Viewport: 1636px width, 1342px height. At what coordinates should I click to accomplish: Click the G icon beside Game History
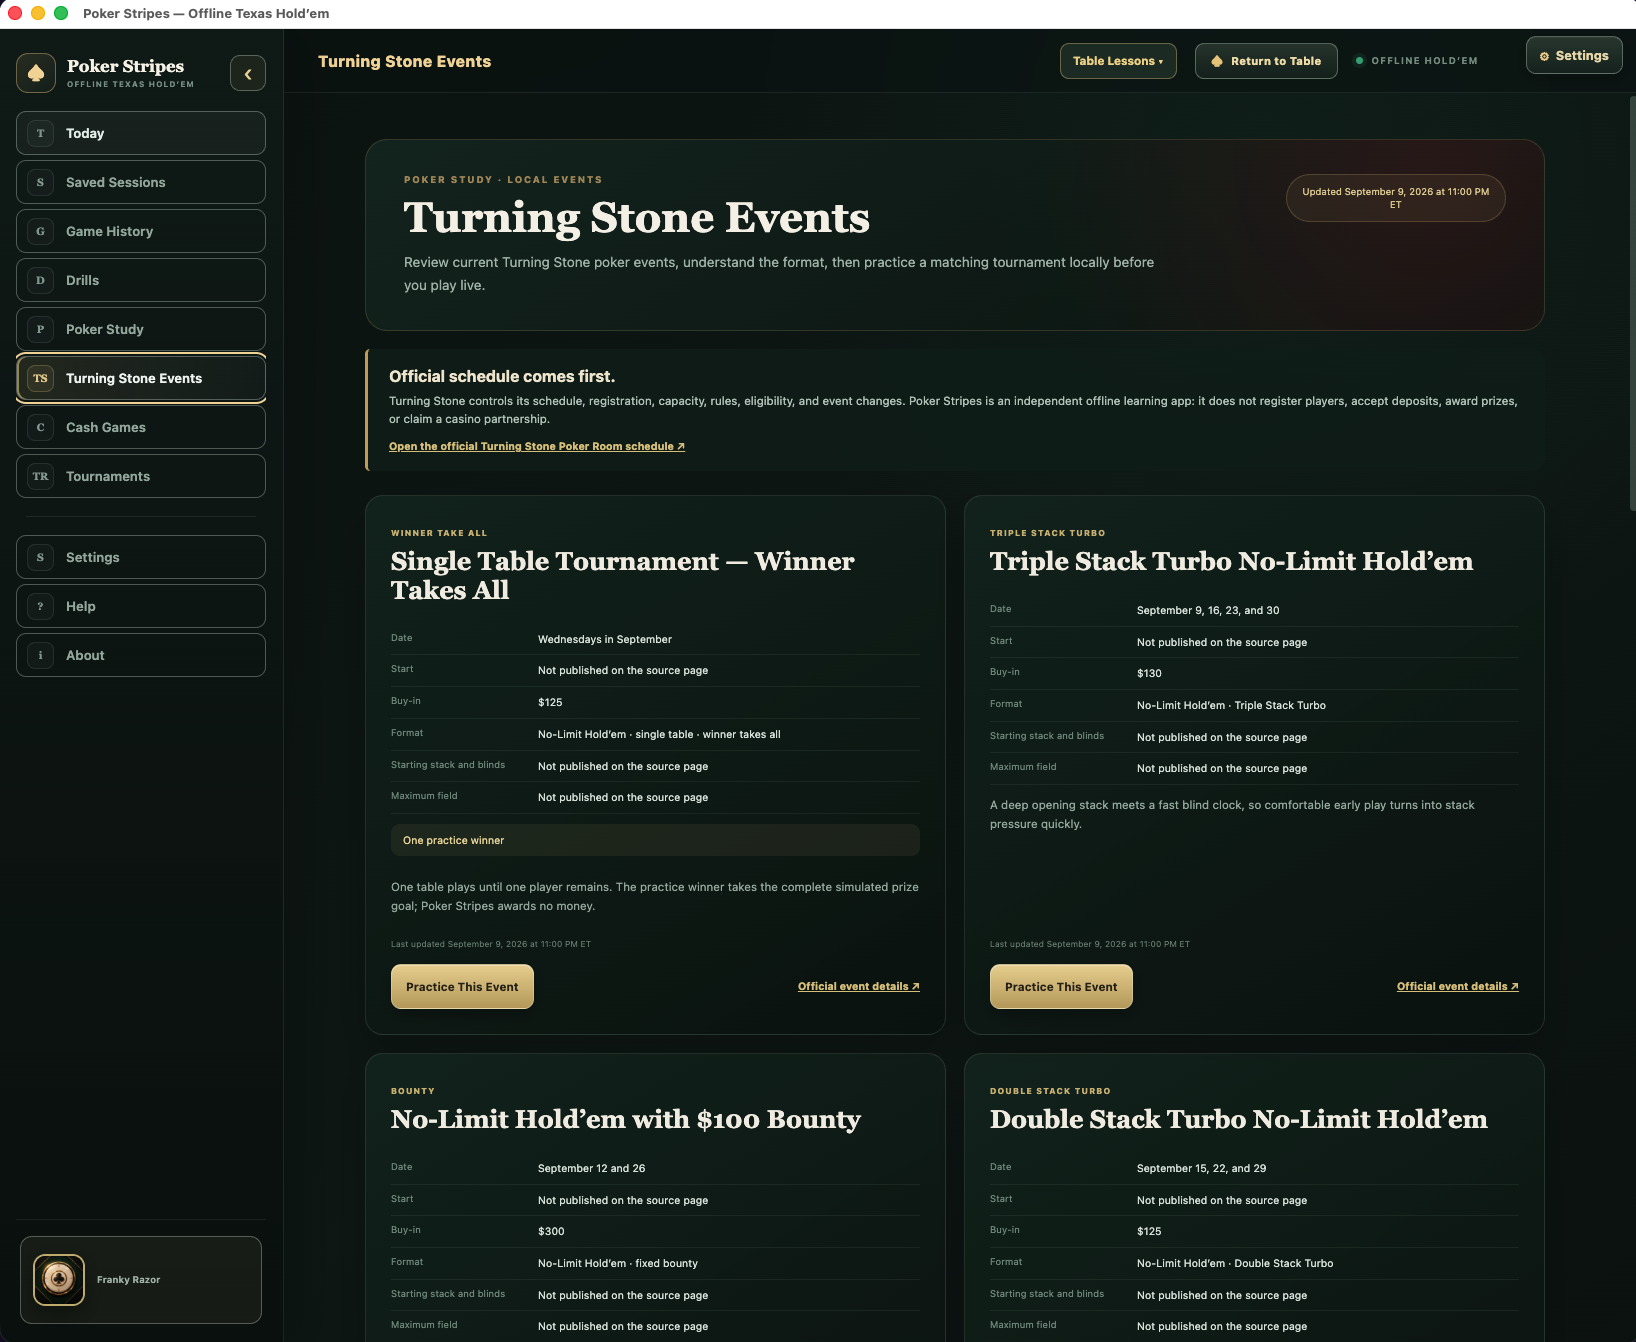click(x=40, y=231)
